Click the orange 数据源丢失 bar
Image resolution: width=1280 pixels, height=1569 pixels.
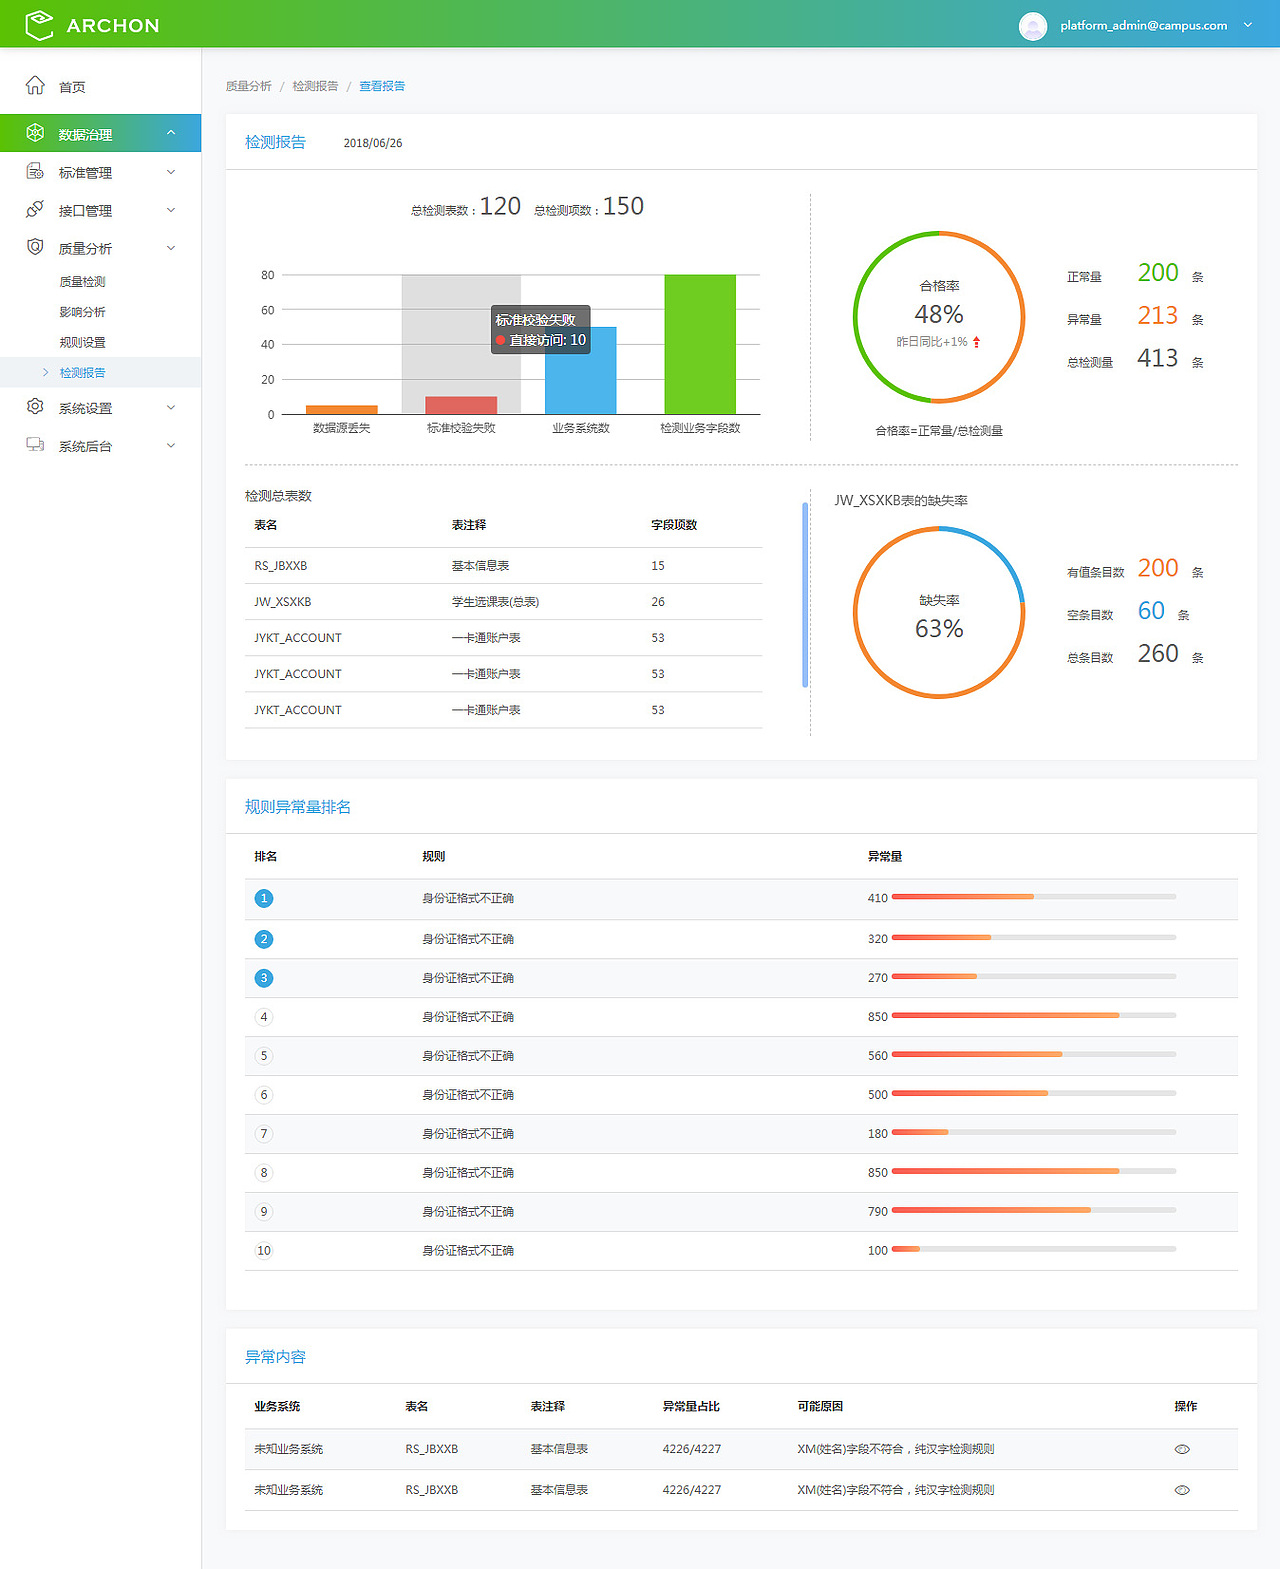(342, 410)
